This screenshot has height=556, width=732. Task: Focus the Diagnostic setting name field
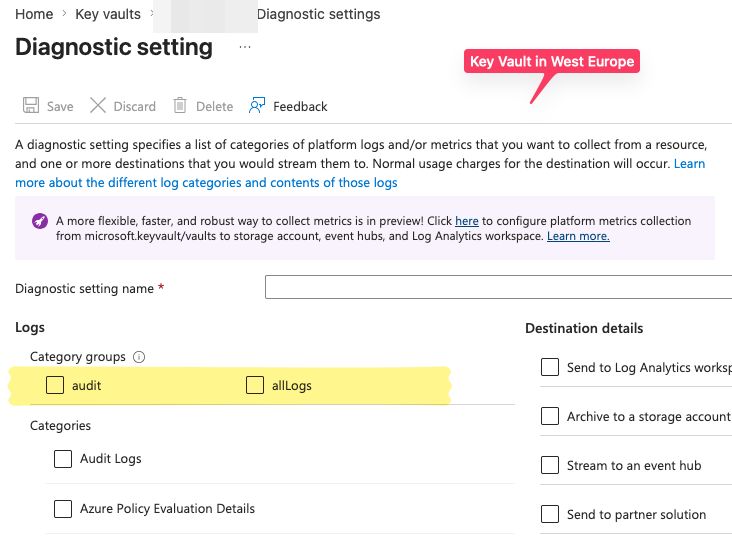click(499, 287)
